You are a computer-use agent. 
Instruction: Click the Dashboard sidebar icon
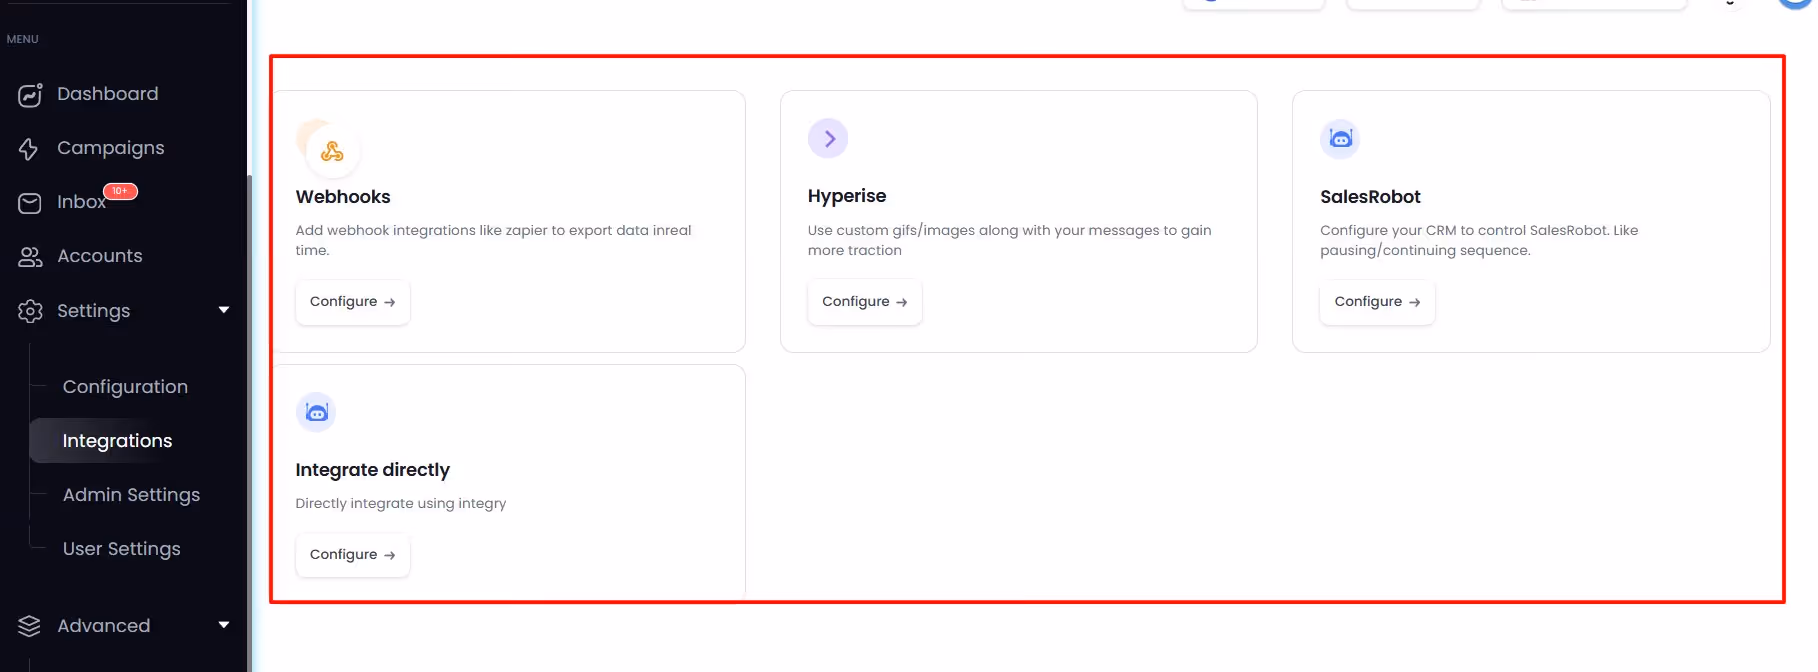[x=30, y=94]
